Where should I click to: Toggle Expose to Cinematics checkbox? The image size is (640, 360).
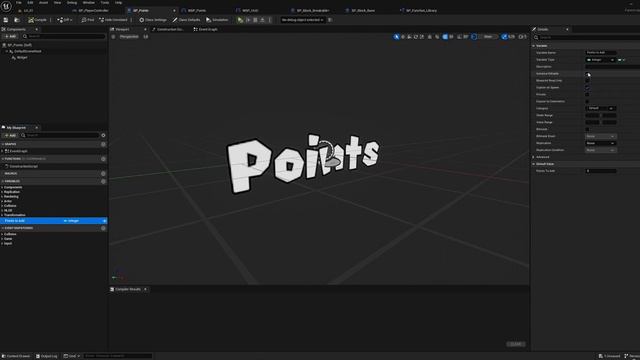coord(587,101)
